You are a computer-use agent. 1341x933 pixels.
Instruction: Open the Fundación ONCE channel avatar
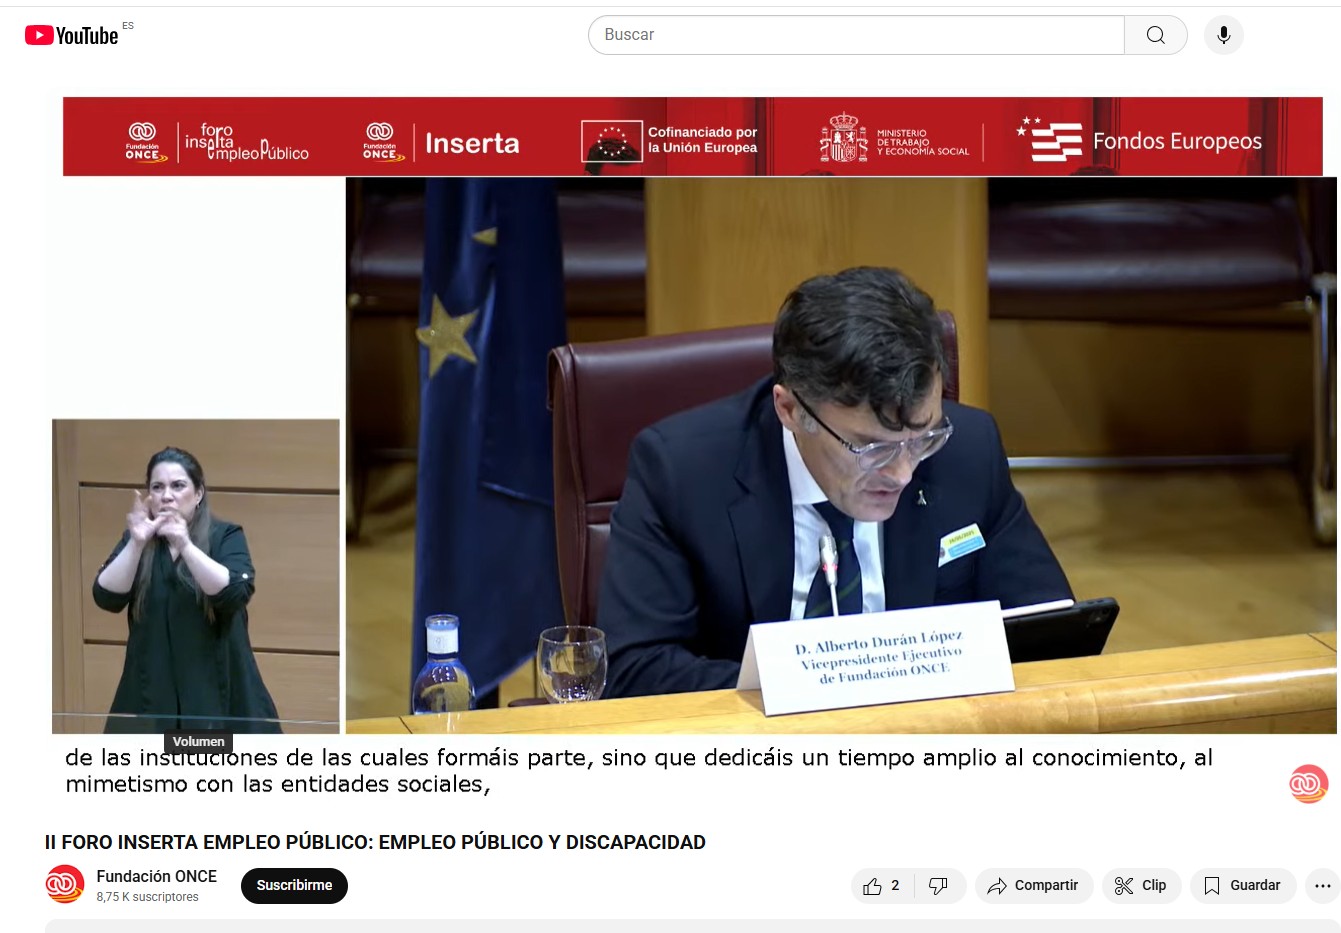point(65,885)
